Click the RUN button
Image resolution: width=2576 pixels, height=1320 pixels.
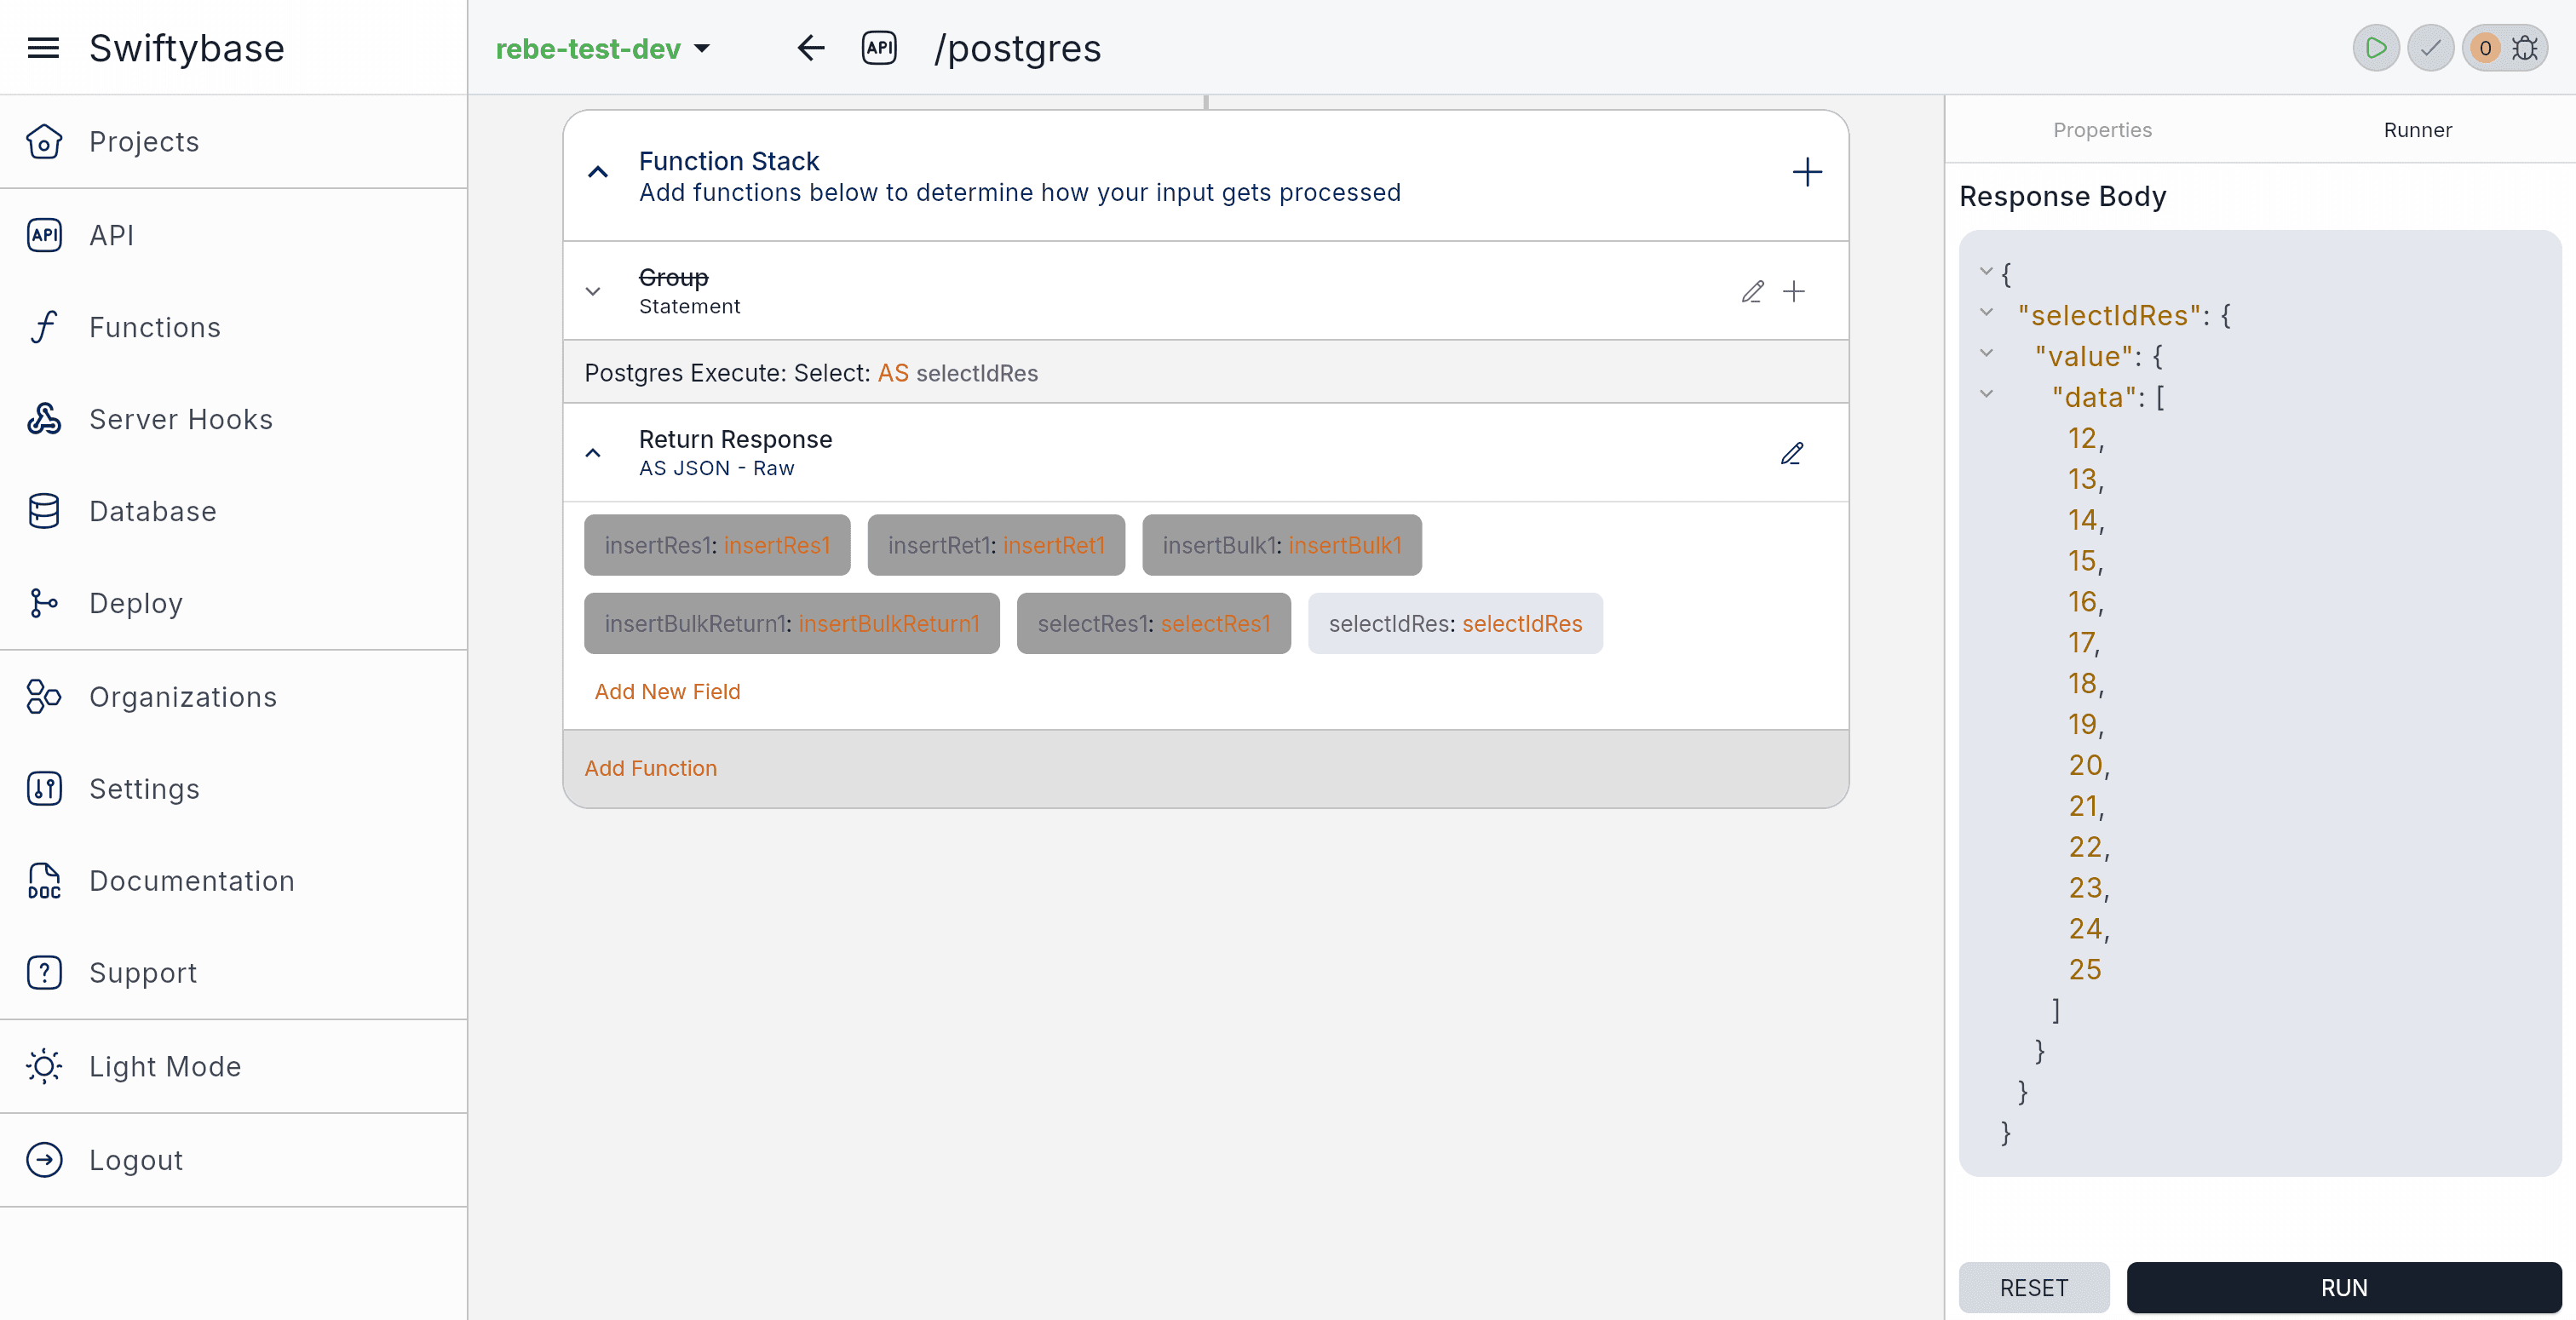[2344, 1288]
